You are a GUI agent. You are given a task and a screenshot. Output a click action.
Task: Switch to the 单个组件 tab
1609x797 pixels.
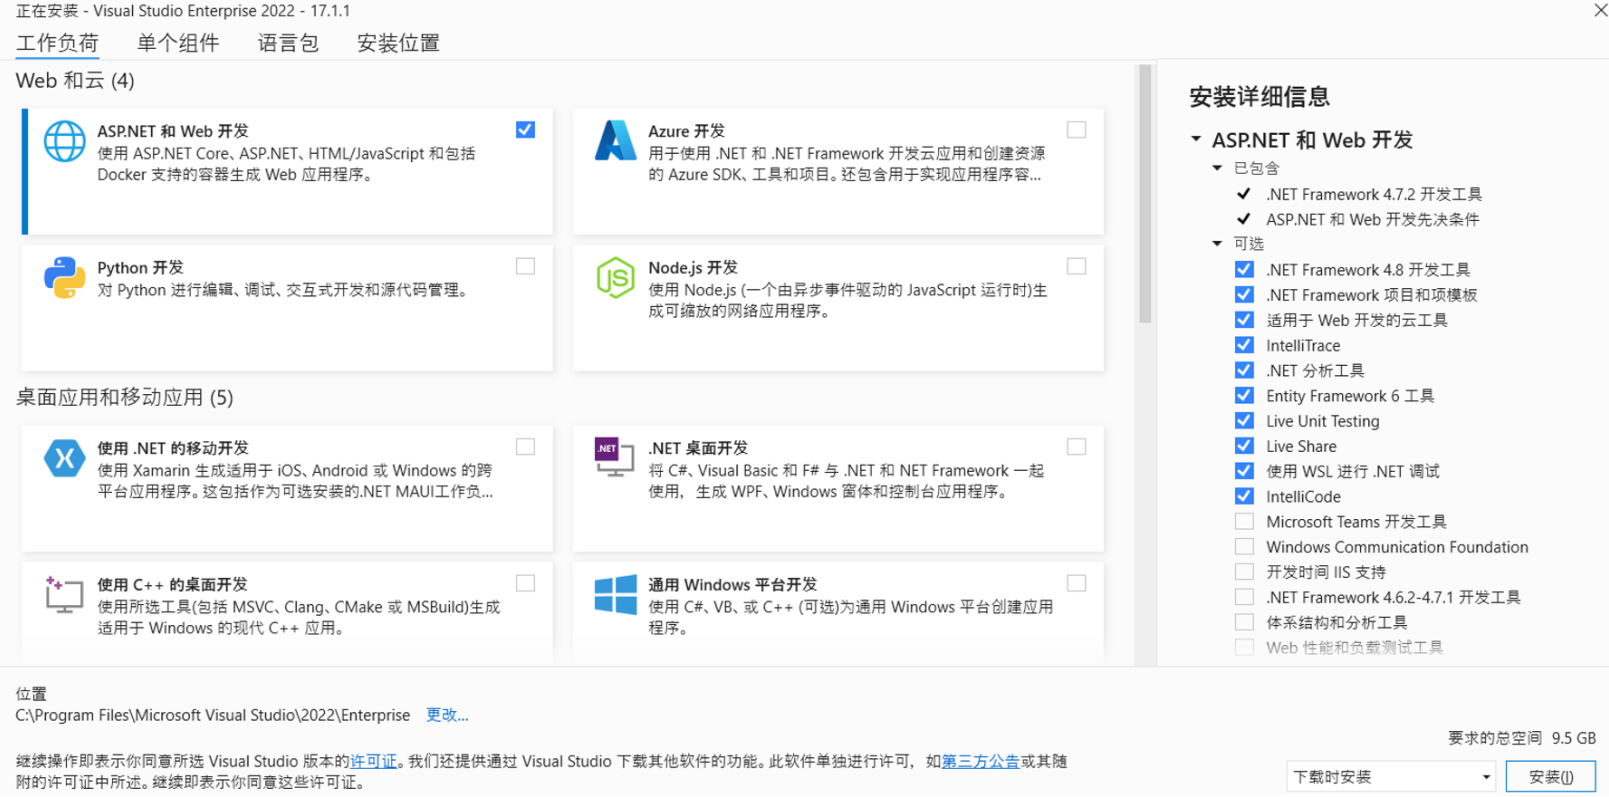(x=178, y=43)
